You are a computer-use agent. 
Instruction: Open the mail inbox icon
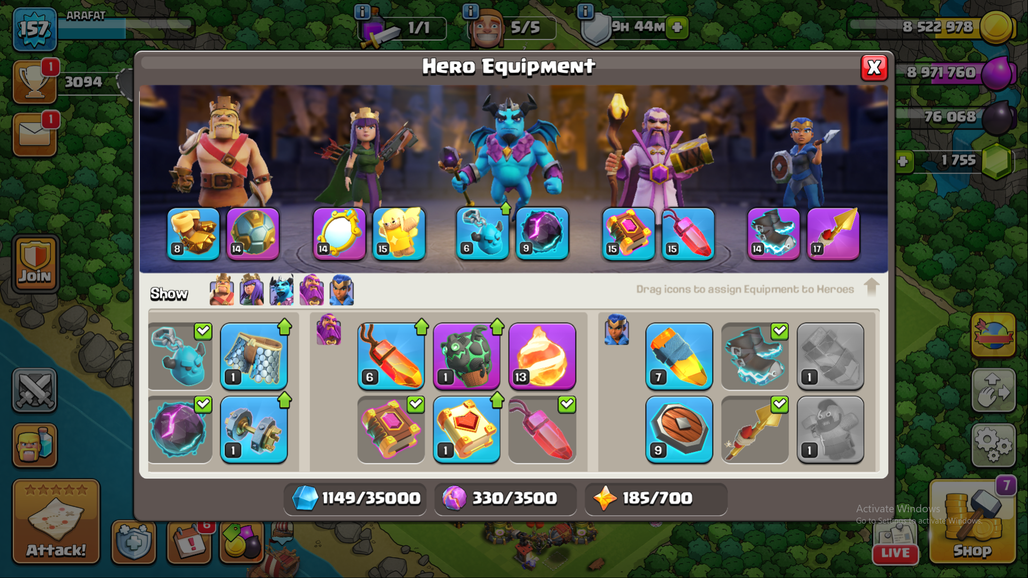(34, 134)
